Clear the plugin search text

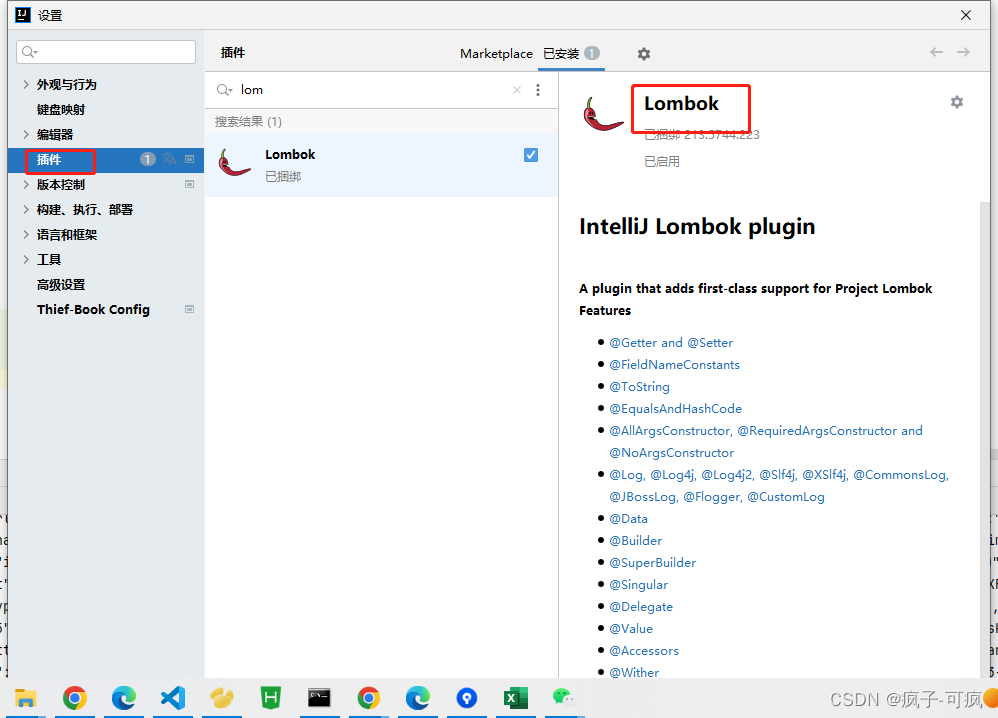517,90
